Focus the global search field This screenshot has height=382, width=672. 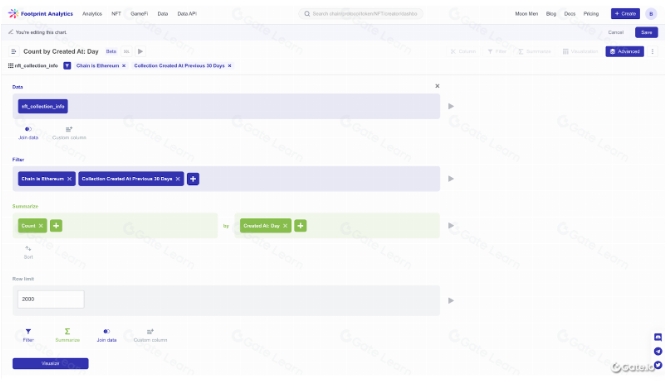click(x=361, y=14)
